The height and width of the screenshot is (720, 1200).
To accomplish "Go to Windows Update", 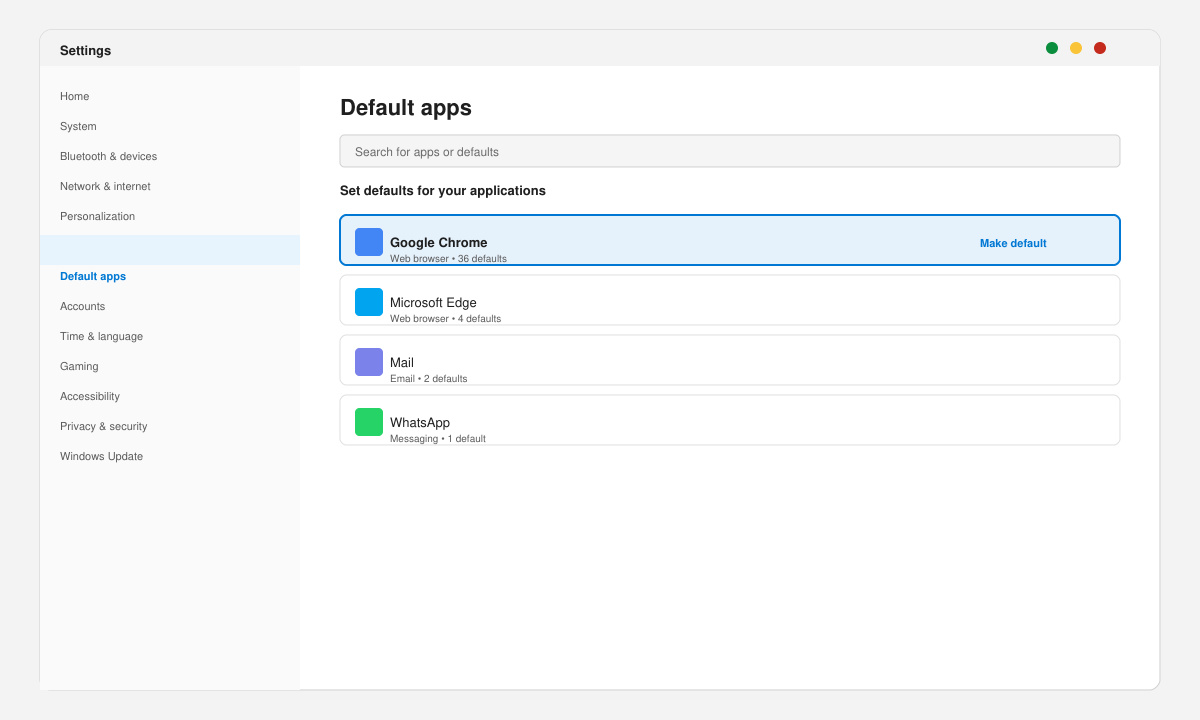I will point(101,456).
